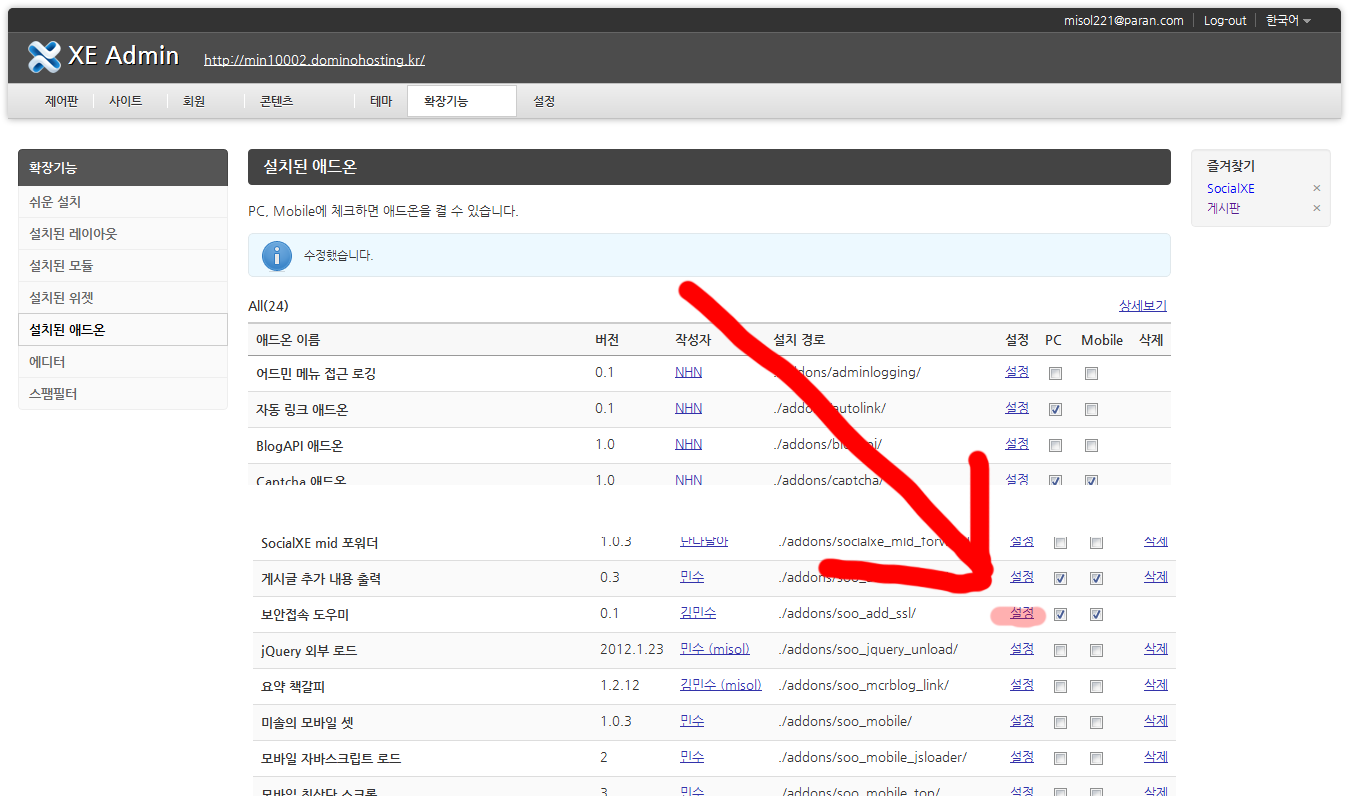Open the 설정 top menu
Screen dimensions: 1349x796
(x=544, y=101)
